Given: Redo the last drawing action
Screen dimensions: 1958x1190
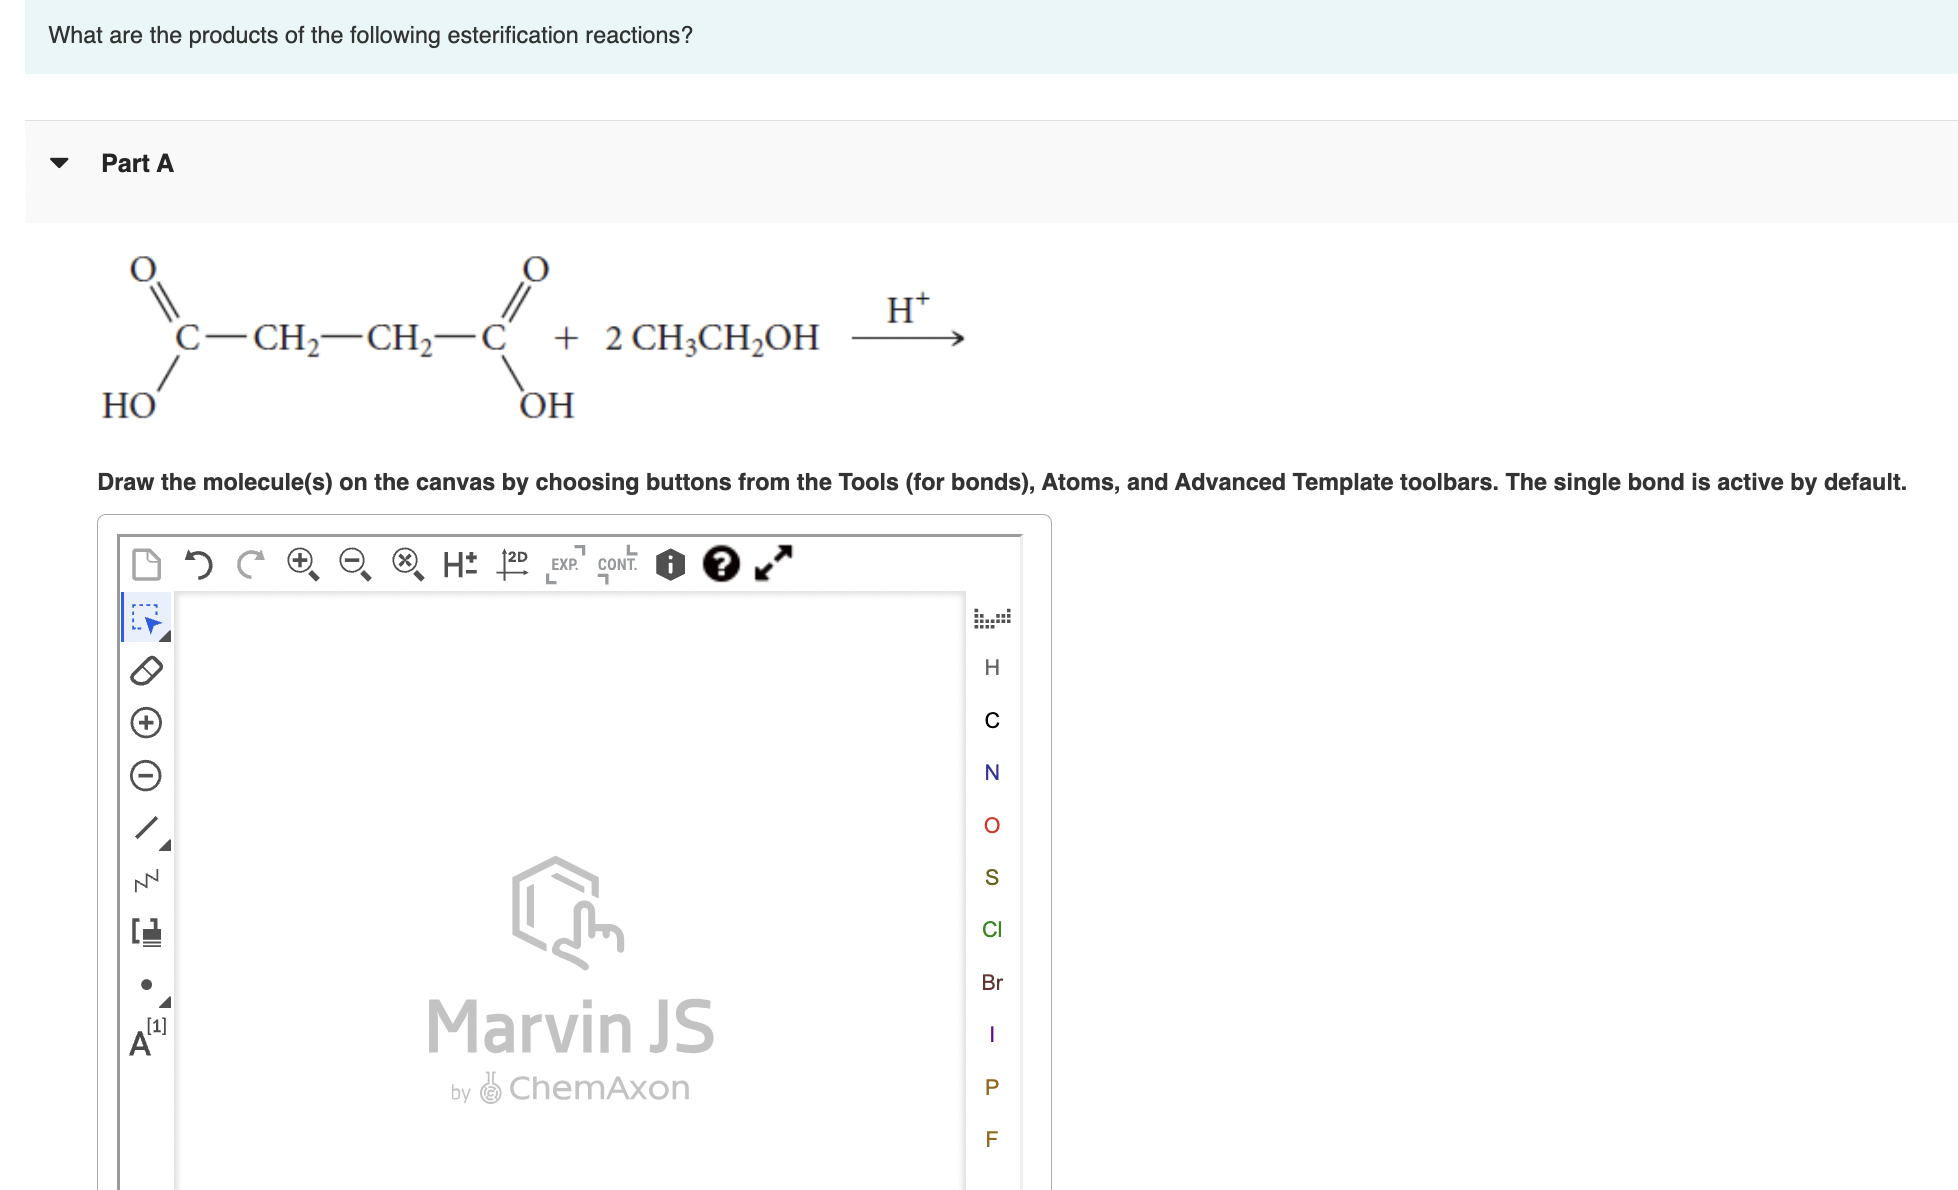Looking at the screenshot, I should click(x=249, y=565).
